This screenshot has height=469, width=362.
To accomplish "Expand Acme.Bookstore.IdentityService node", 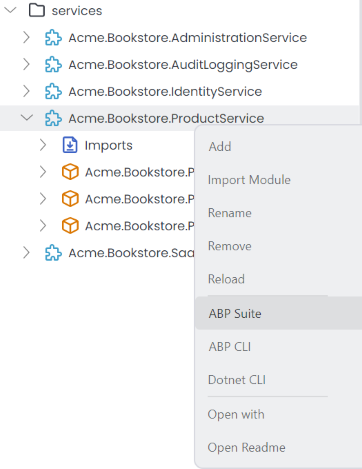I will (26, 91).
